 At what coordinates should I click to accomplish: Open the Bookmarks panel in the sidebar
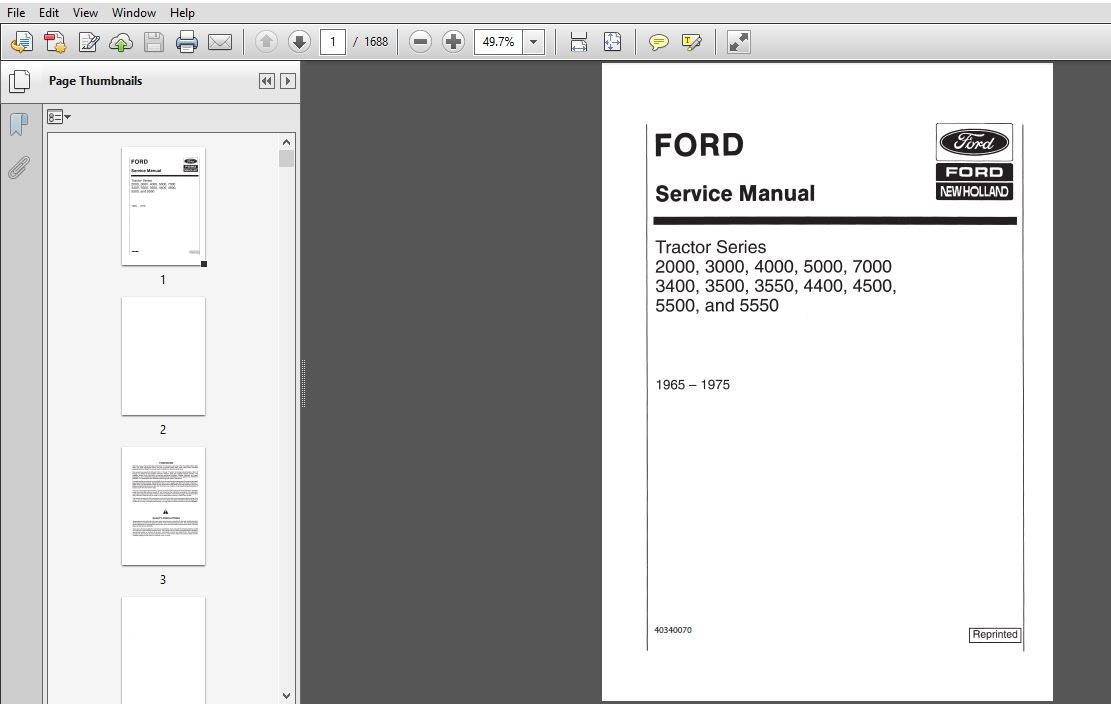click(x=19, y=125)
